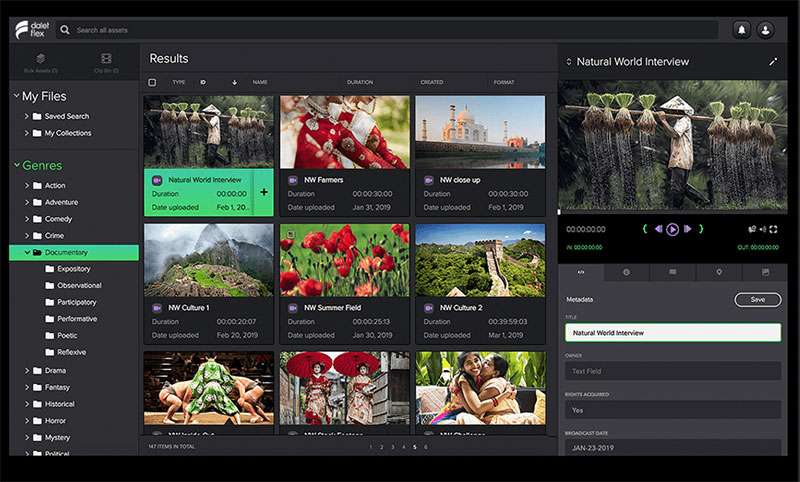The height and width of the screenshot is (482, 800).
Task: Sort results by TYPE column
Action: (179, 82)
